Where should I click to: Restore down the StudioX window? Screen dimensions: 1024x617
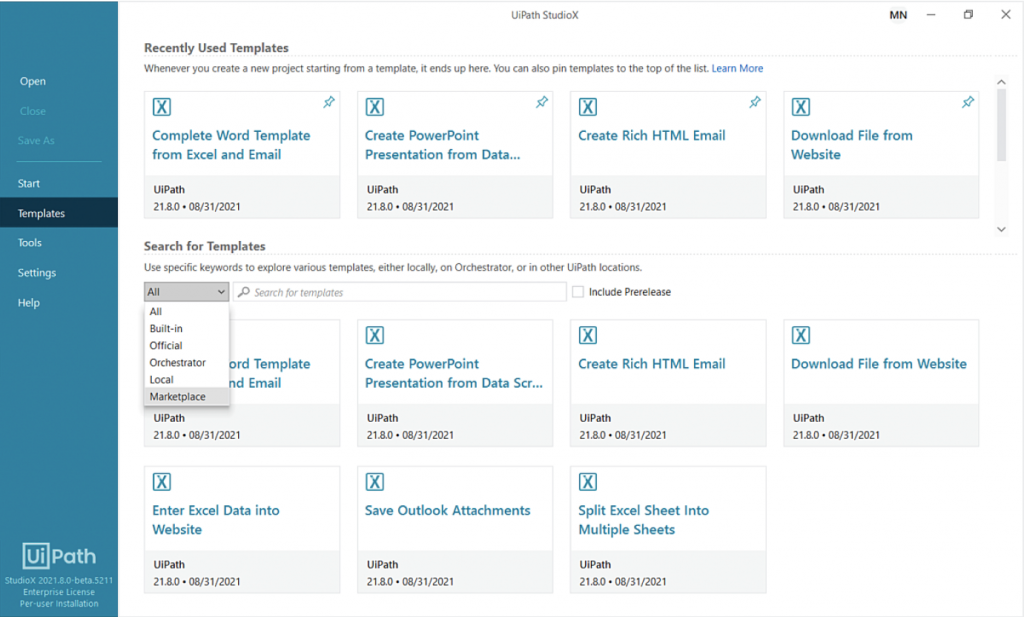pyautogui.click(x=968, y=15)
